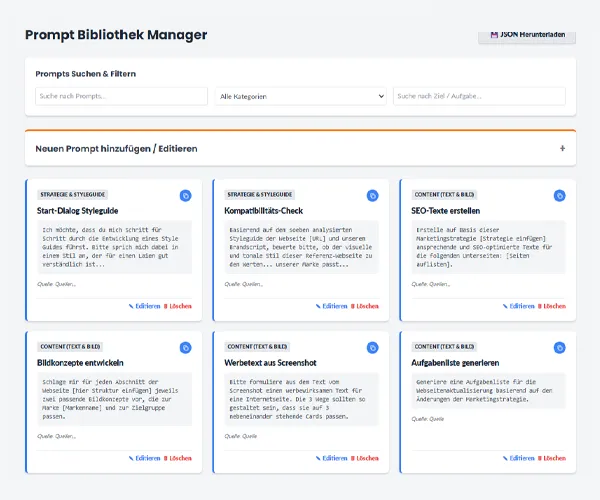Focus the Suche nach Ziel / Aufgabe field

(479, 96)
